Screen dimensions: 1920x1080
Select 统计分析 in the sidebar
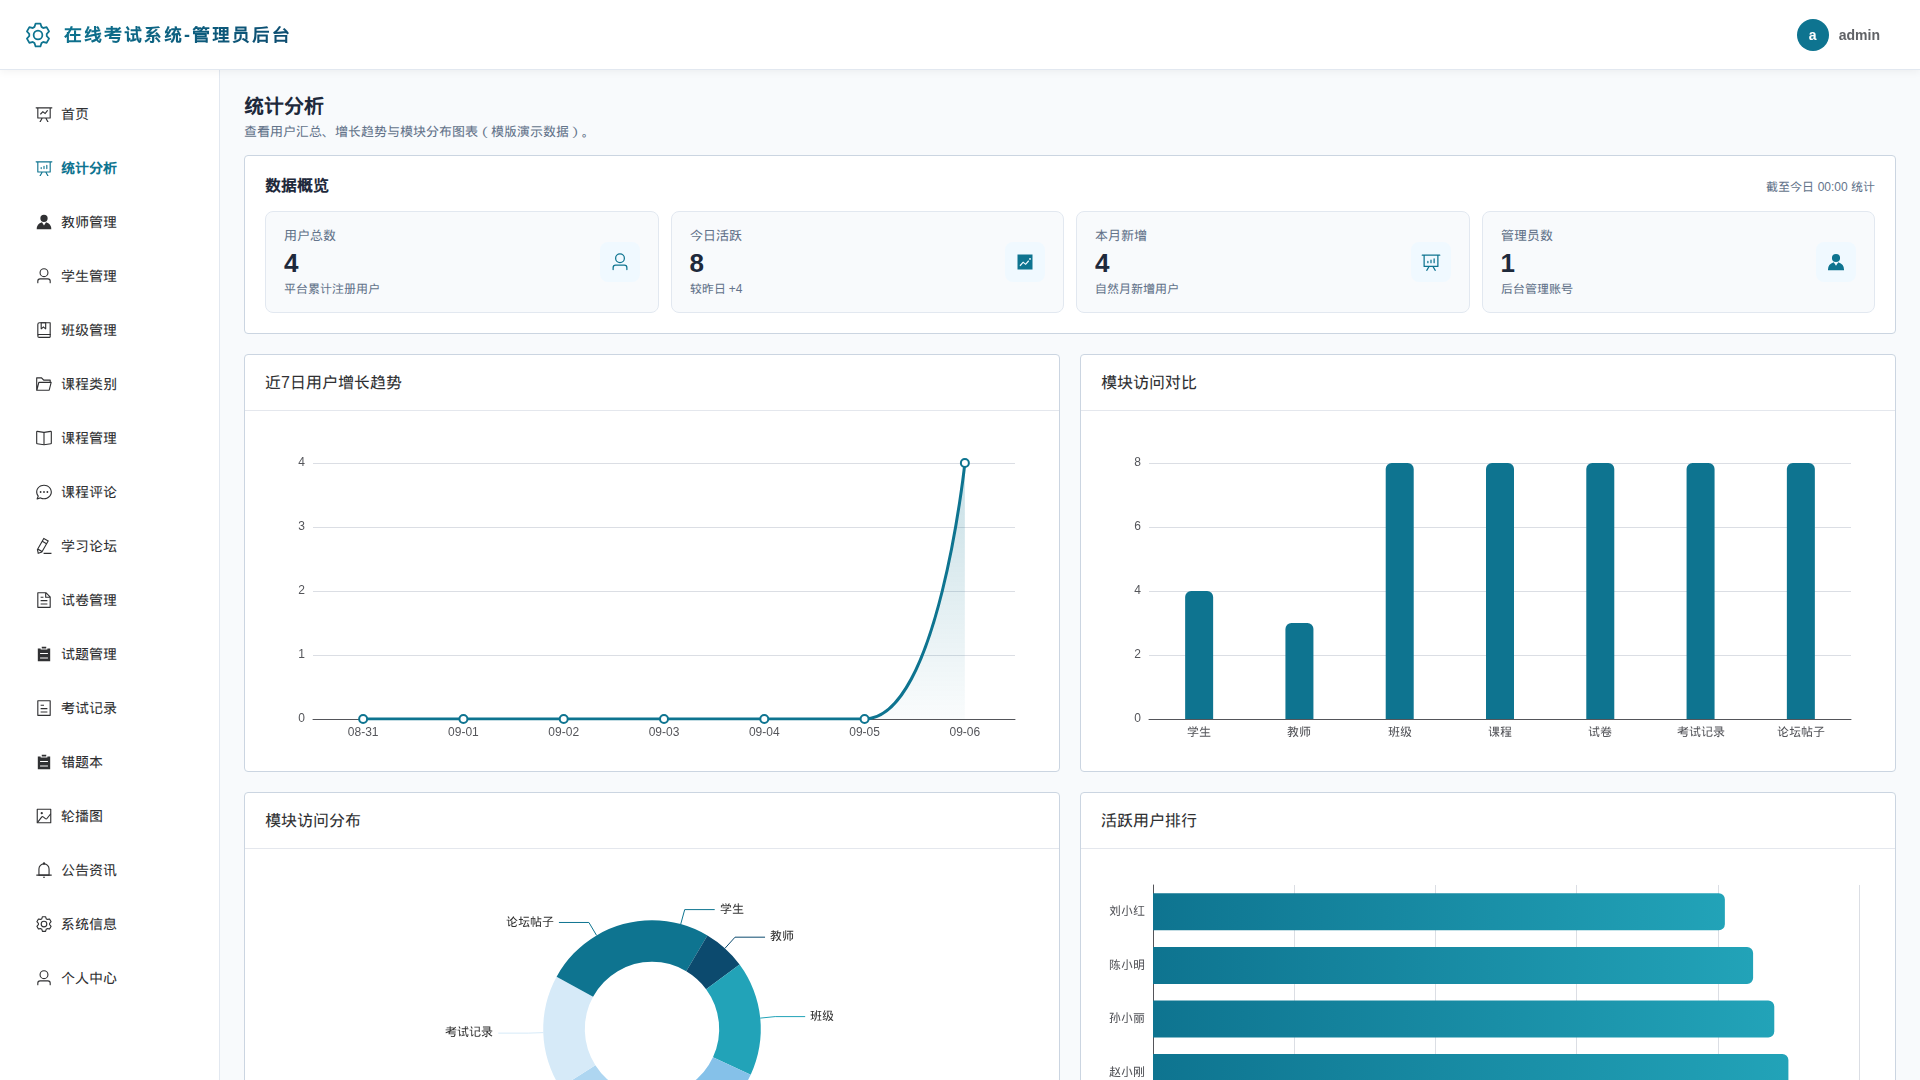tap(110, 168)
